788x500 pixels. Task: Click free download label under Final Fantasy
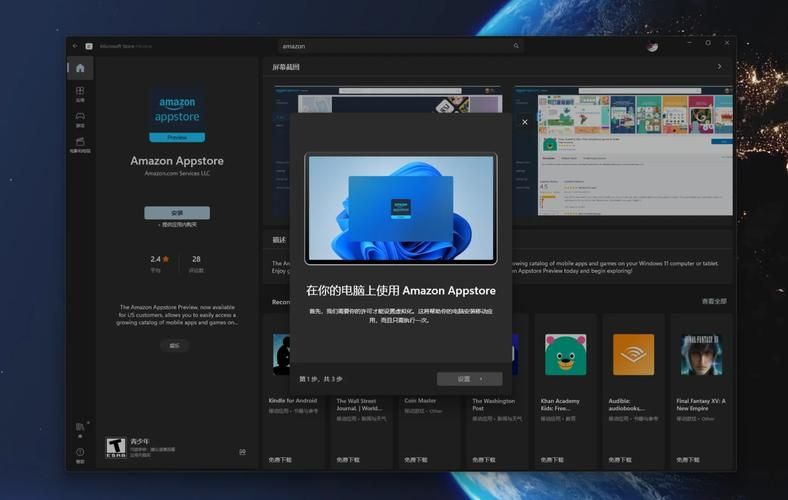[687, 460]
